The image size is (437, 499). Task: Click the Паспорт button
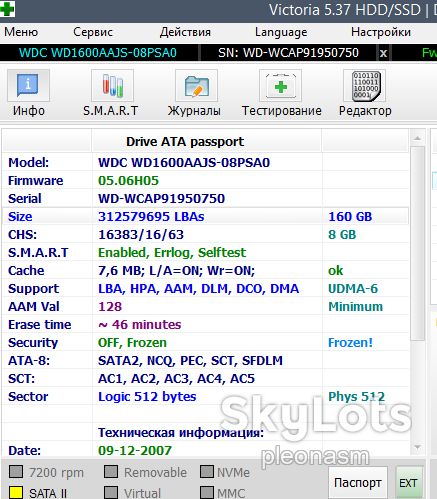pyautogui.click(x=358, y=482)
